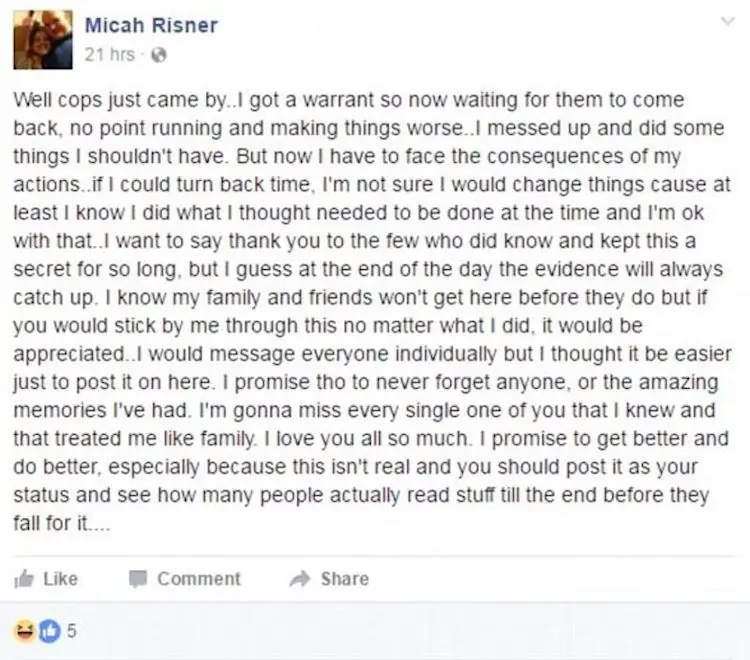750x660 pixels.
Task: Open the 21 hrs timestamp permalink
Action: (x=110, y=55)
